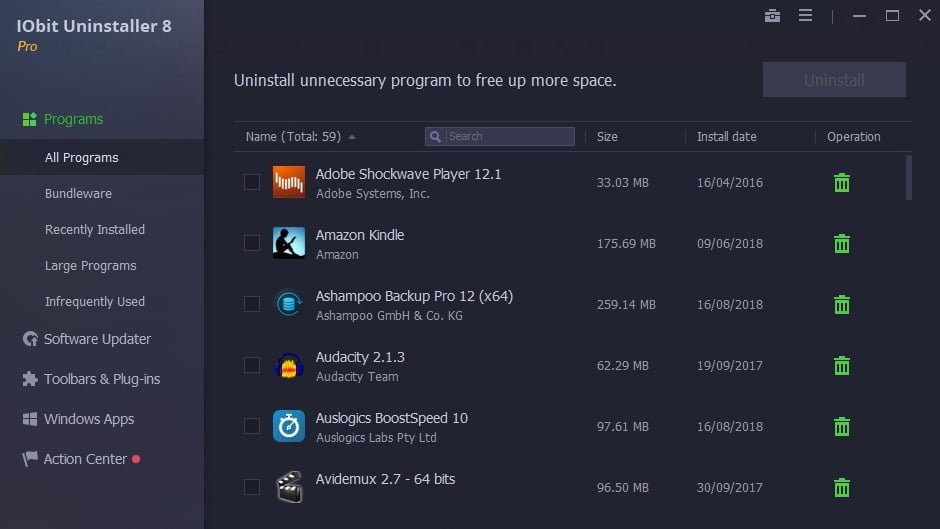
Task: Switch to Large Programs list
Action: [x=91, y=266]
